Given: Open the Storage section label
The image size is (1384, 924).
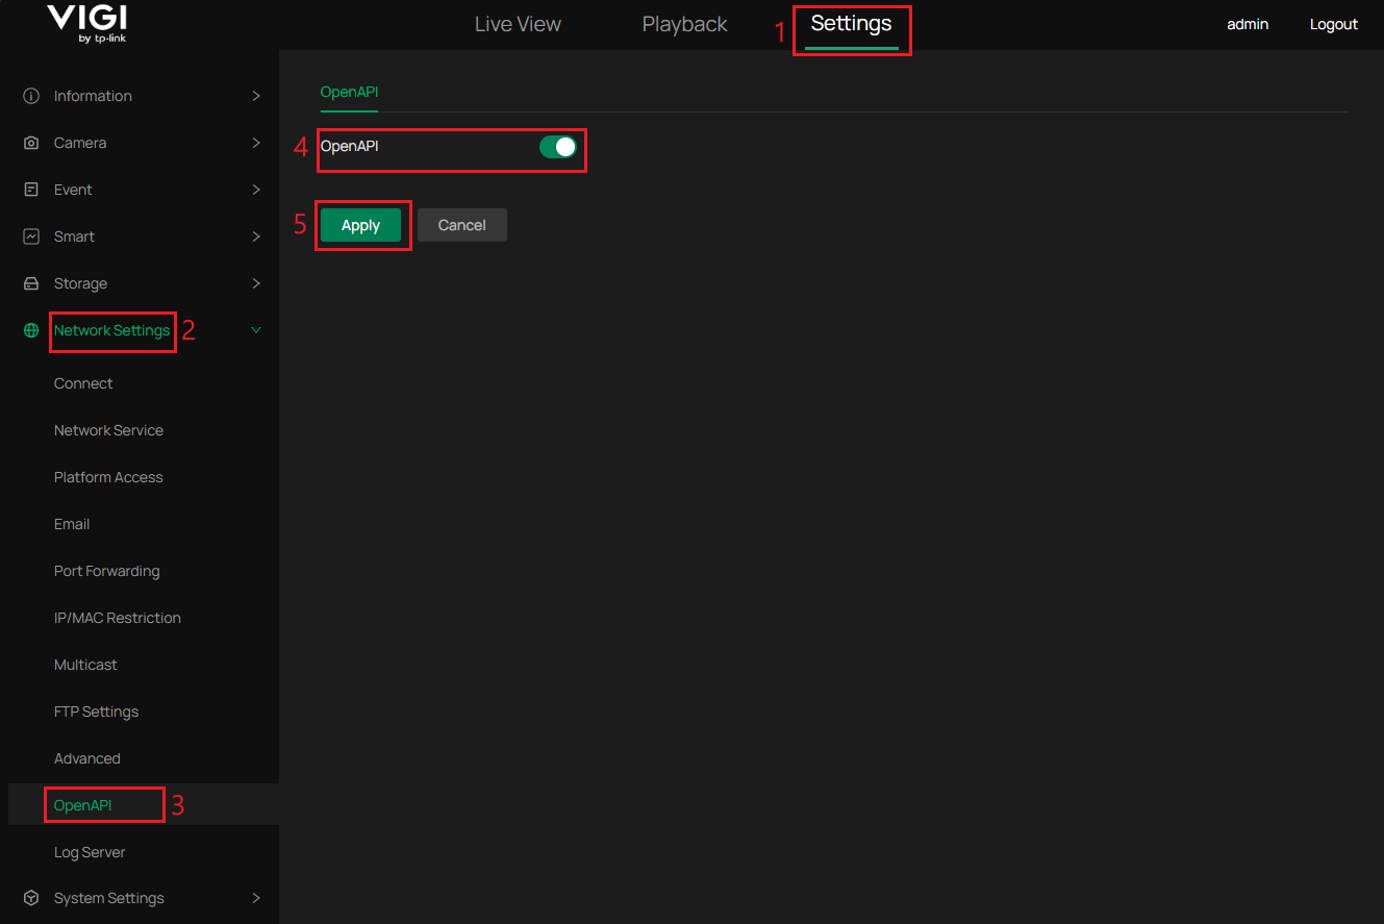Looking at the screenshot, I should pyautogui.click(x=80, y=284).
